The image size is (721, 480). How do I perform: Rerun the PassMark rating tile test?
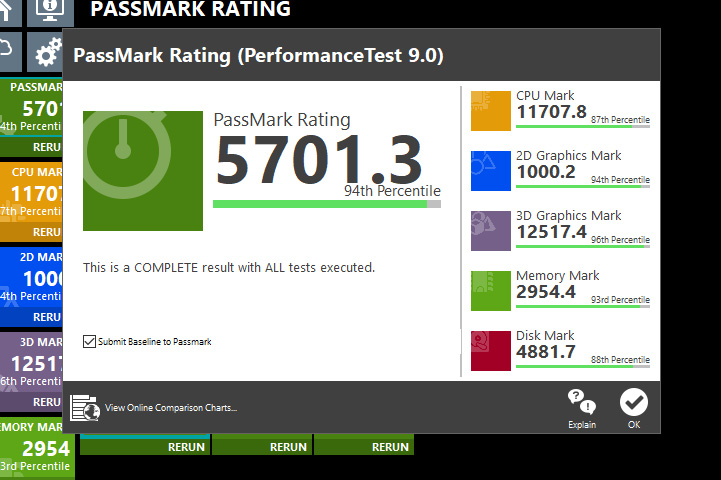click(31, 147)
